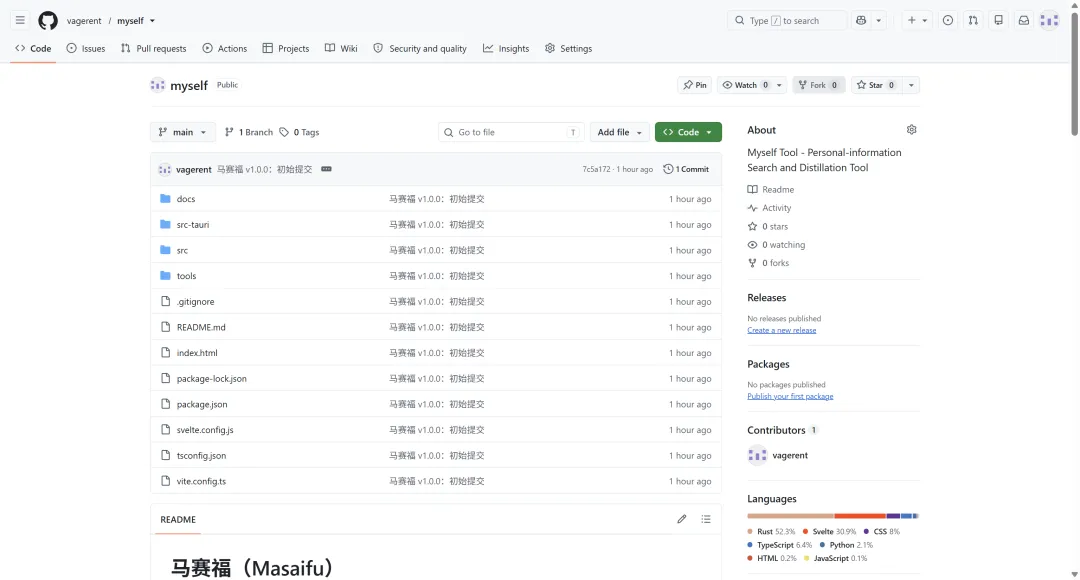Open the dropdown arrow beside Copilot icon

coord(879,21)
